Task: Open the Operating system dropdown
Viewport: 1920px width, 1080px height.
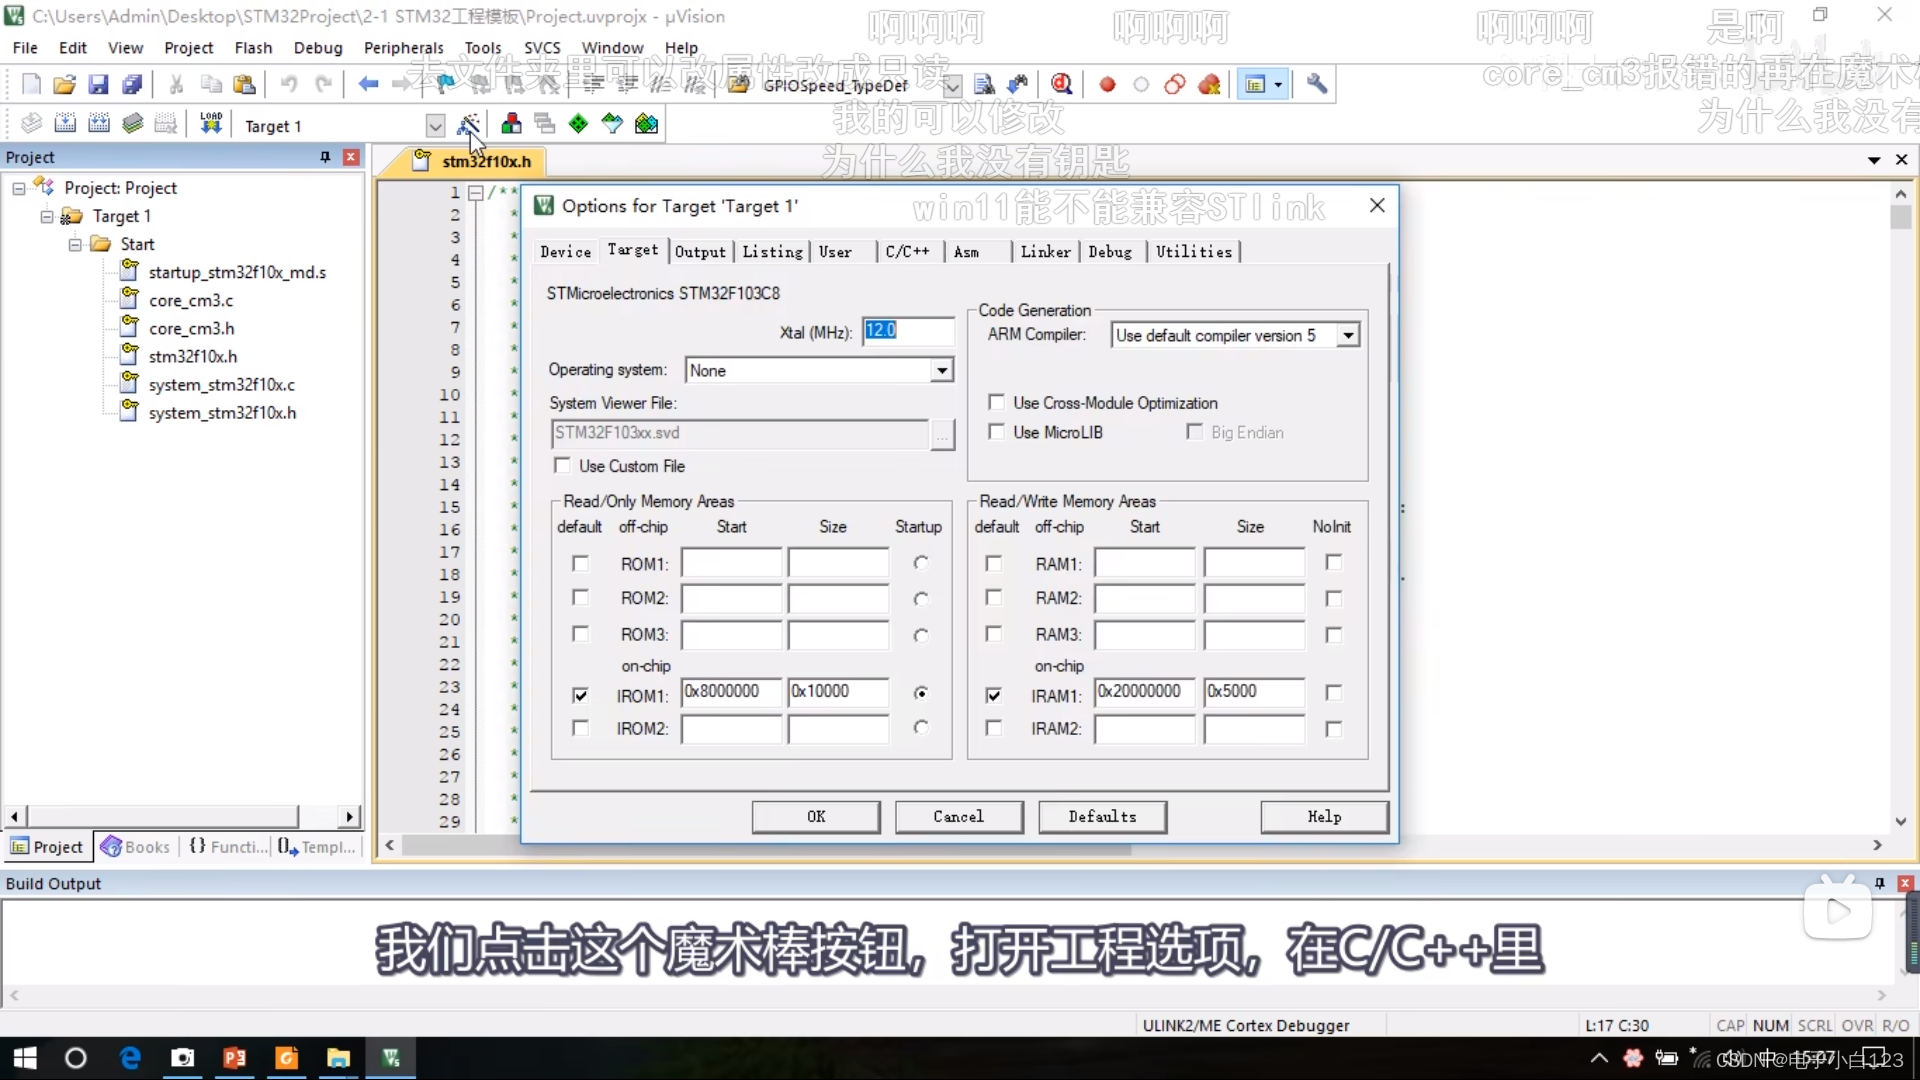Action: tap(941, 371)
